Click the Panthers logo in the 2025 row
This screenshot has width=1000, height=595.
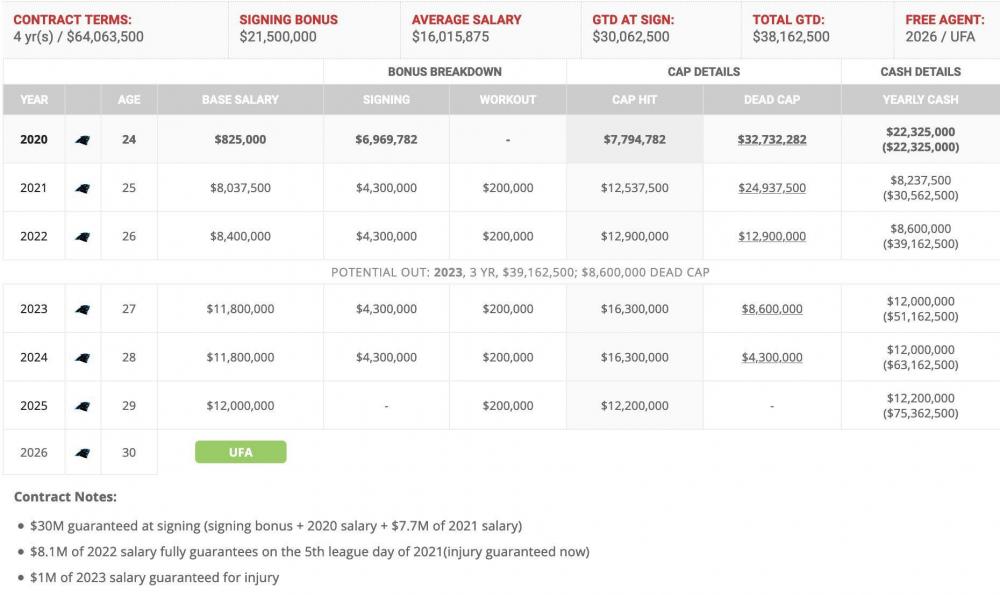pos(82,406)
